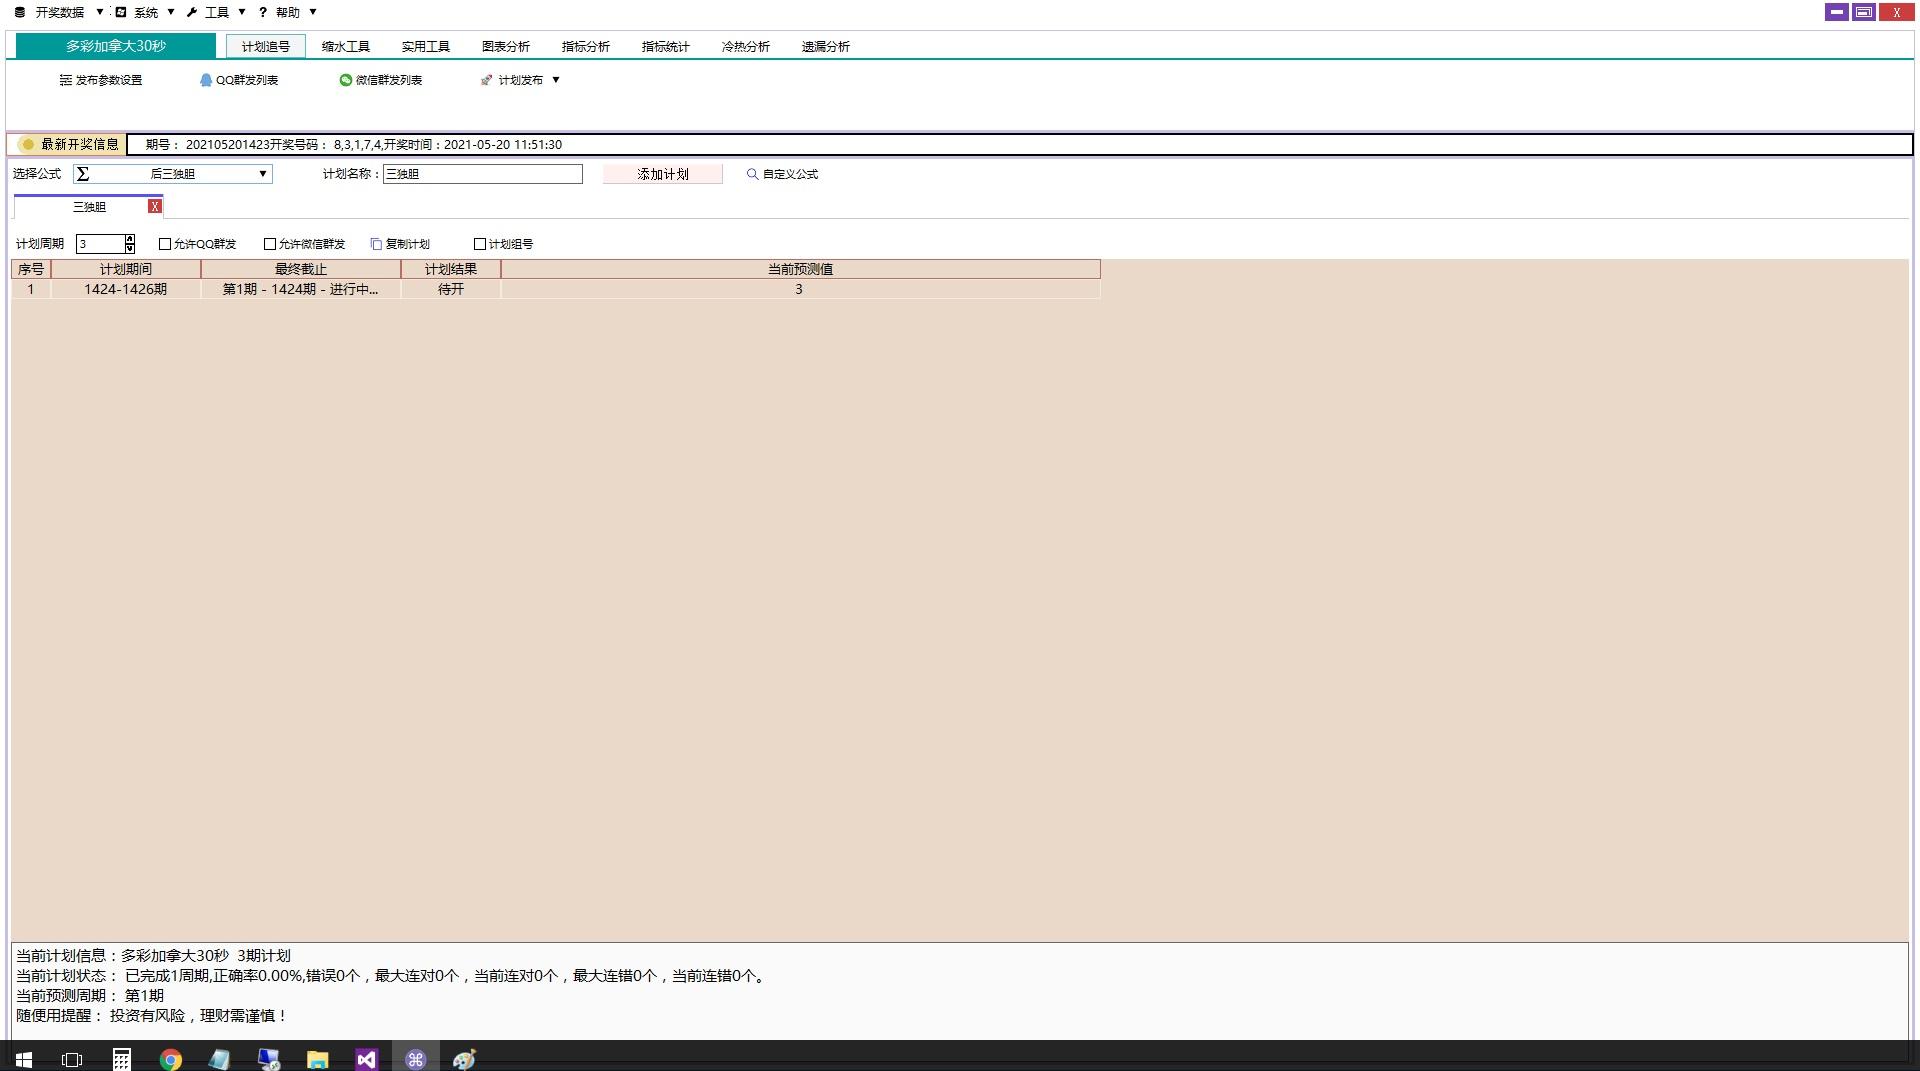Image resolution: width=1920 pixels, height=1071 pixels.
Task: Open 发布参数设置 settings icon
Action: (x=65, y=80)
